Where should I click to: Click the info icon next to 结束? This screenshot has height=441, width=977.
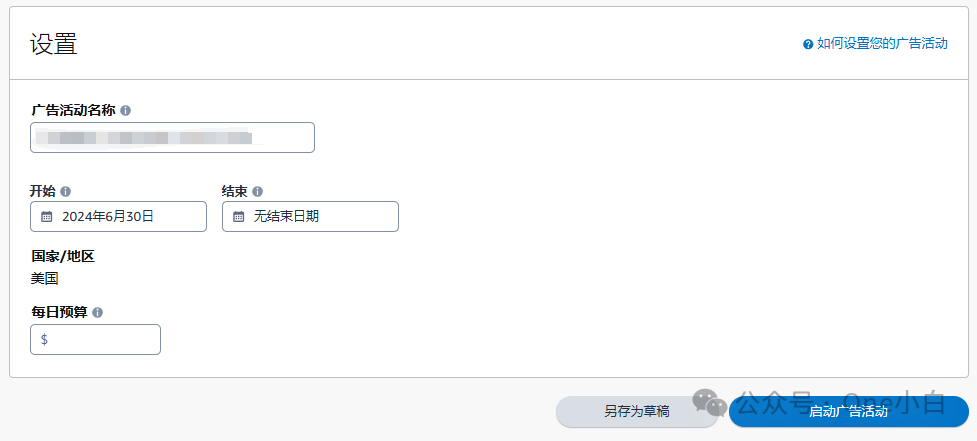257,191
